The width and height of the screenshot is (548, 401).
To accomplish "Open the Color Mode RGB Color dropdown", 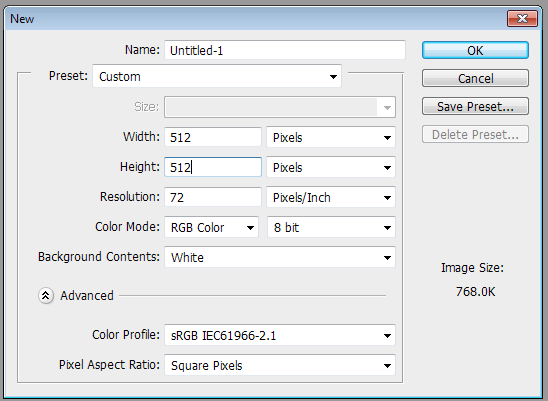I will point(211,227).
